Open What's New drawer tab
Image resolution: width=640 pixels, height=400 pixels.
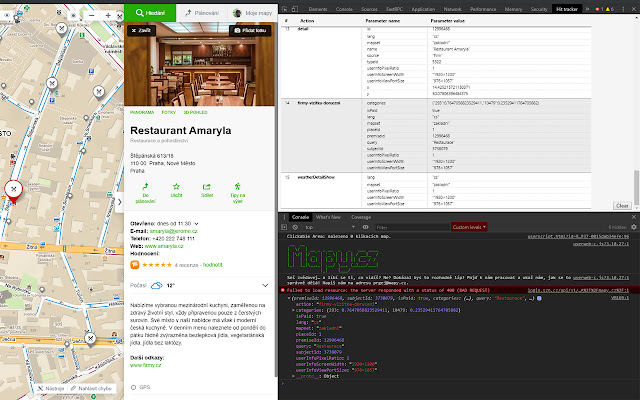[328, 217]
